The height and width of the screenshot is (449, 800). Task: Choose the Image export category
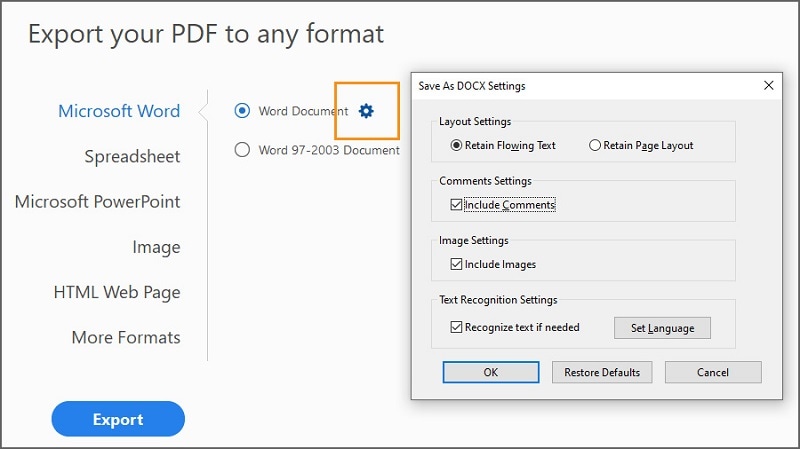click(156, 247)
